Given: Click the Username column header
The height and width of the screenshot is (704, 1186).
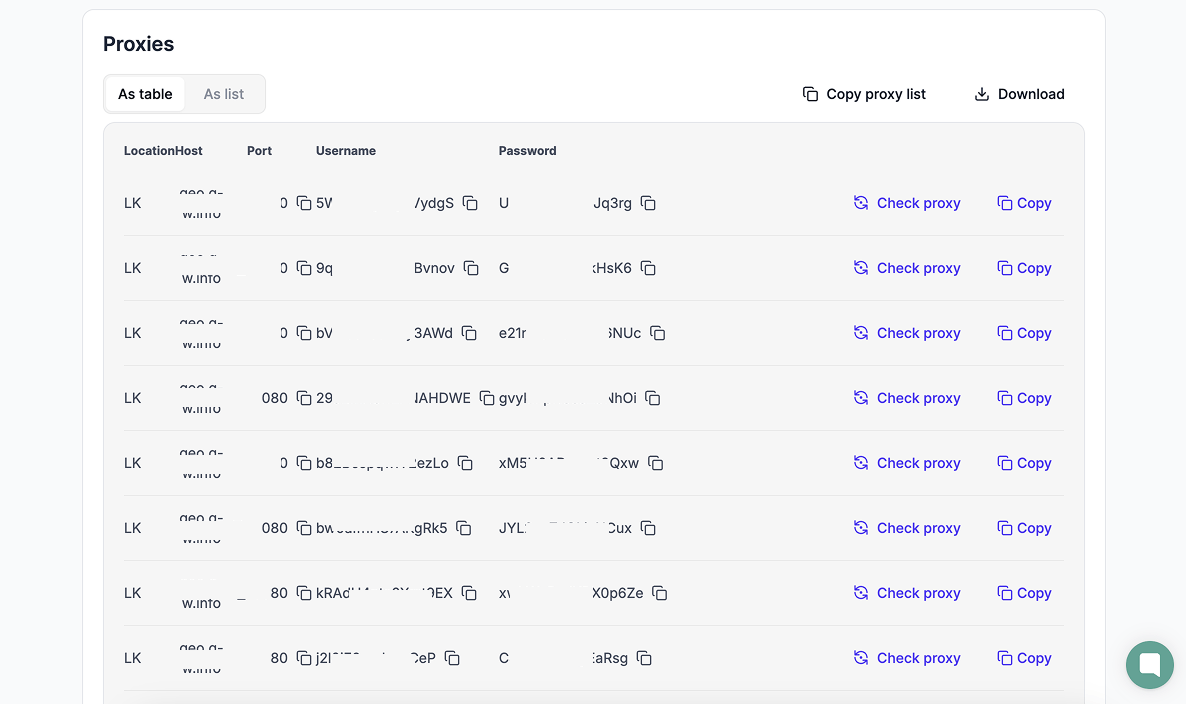Looking at the screenshot, I should click(x=346, y=151).
